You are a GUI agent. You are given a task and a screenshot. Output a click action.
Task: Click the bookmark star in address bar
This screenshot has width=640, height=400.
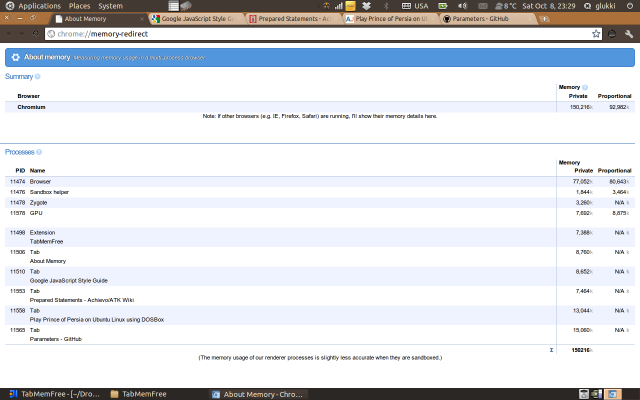594,33
